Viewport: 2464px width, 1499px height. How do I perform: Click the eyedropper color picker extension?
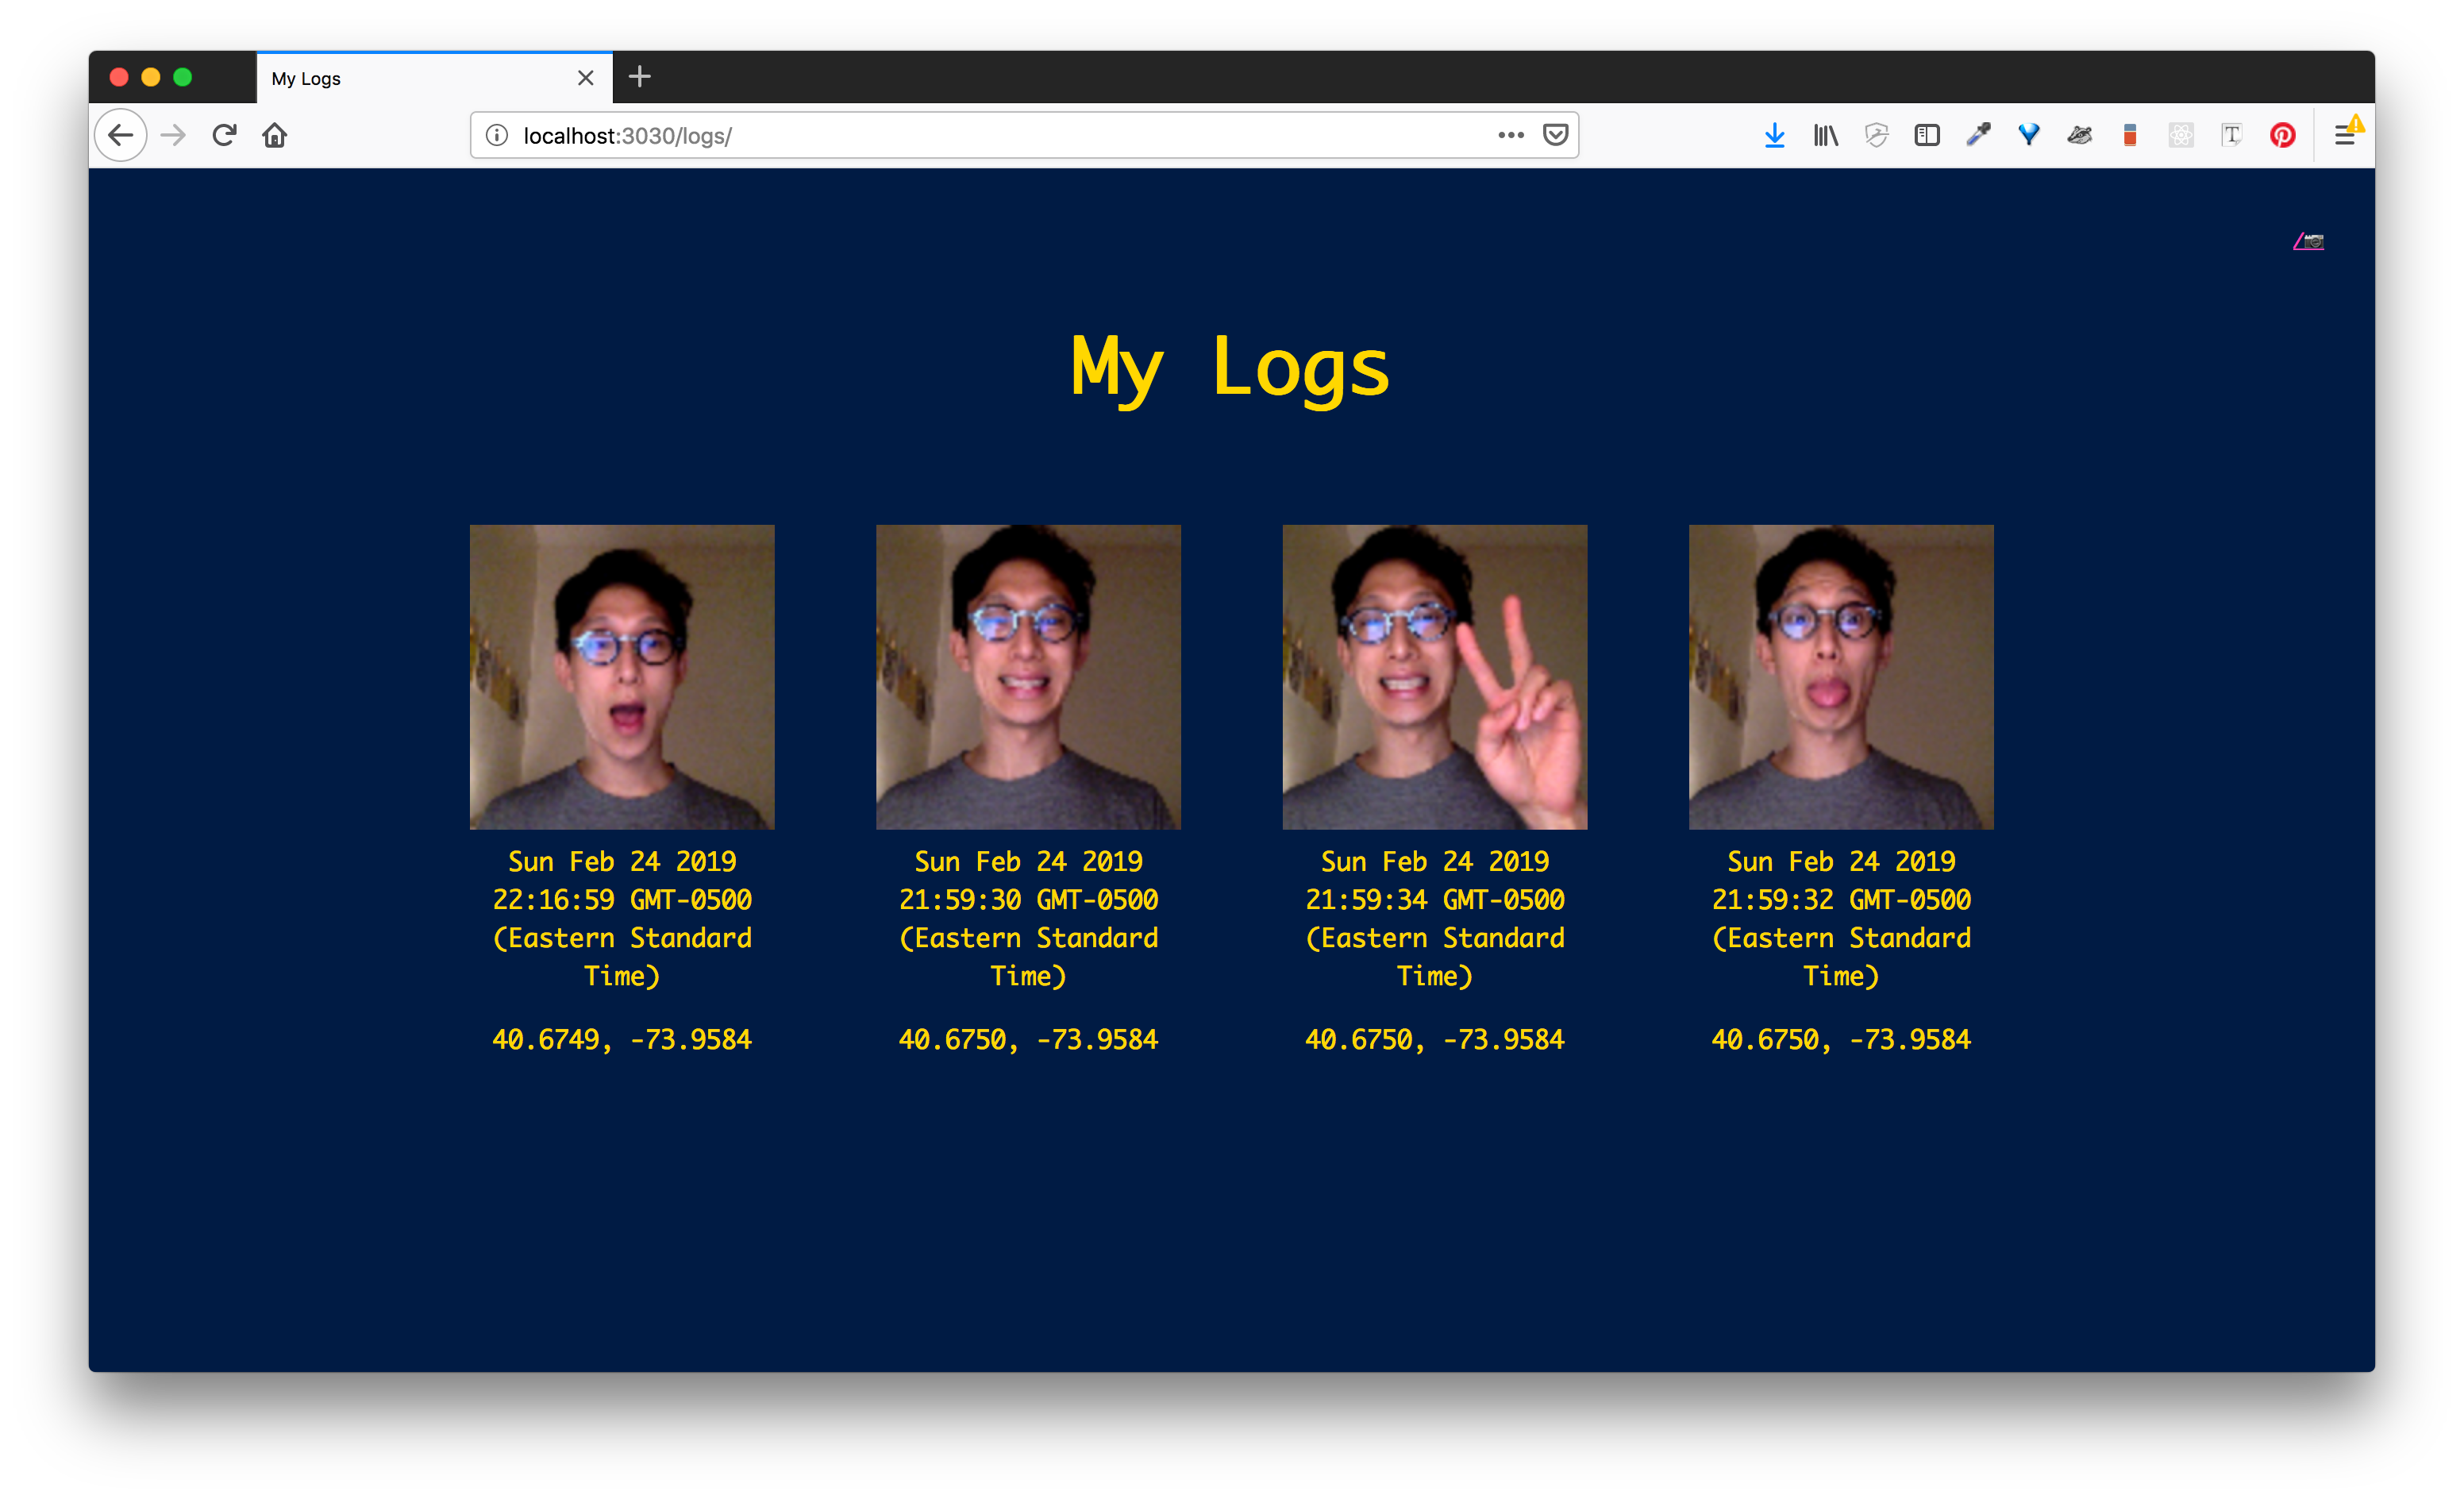click(1978, 135)
